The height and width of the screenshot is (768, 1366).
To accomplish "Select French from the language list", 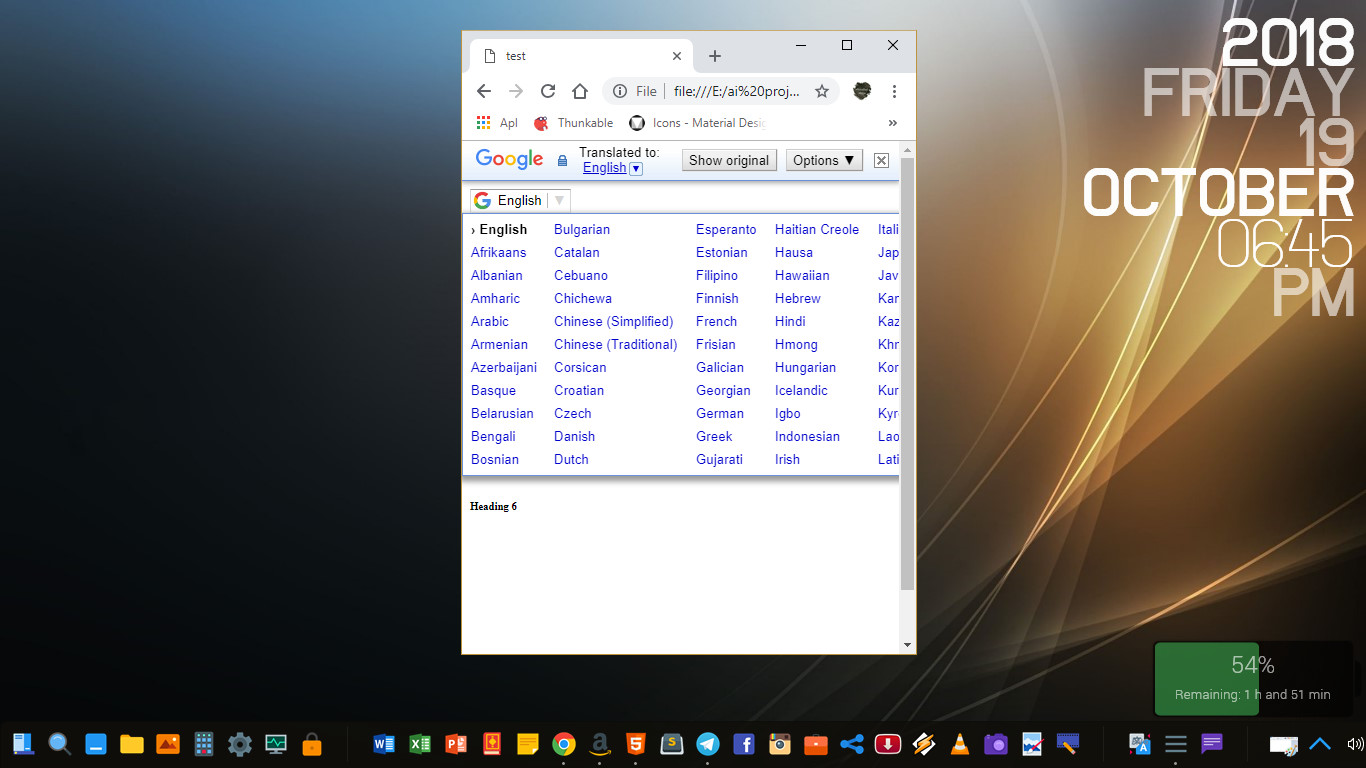I will click(716, 321).
